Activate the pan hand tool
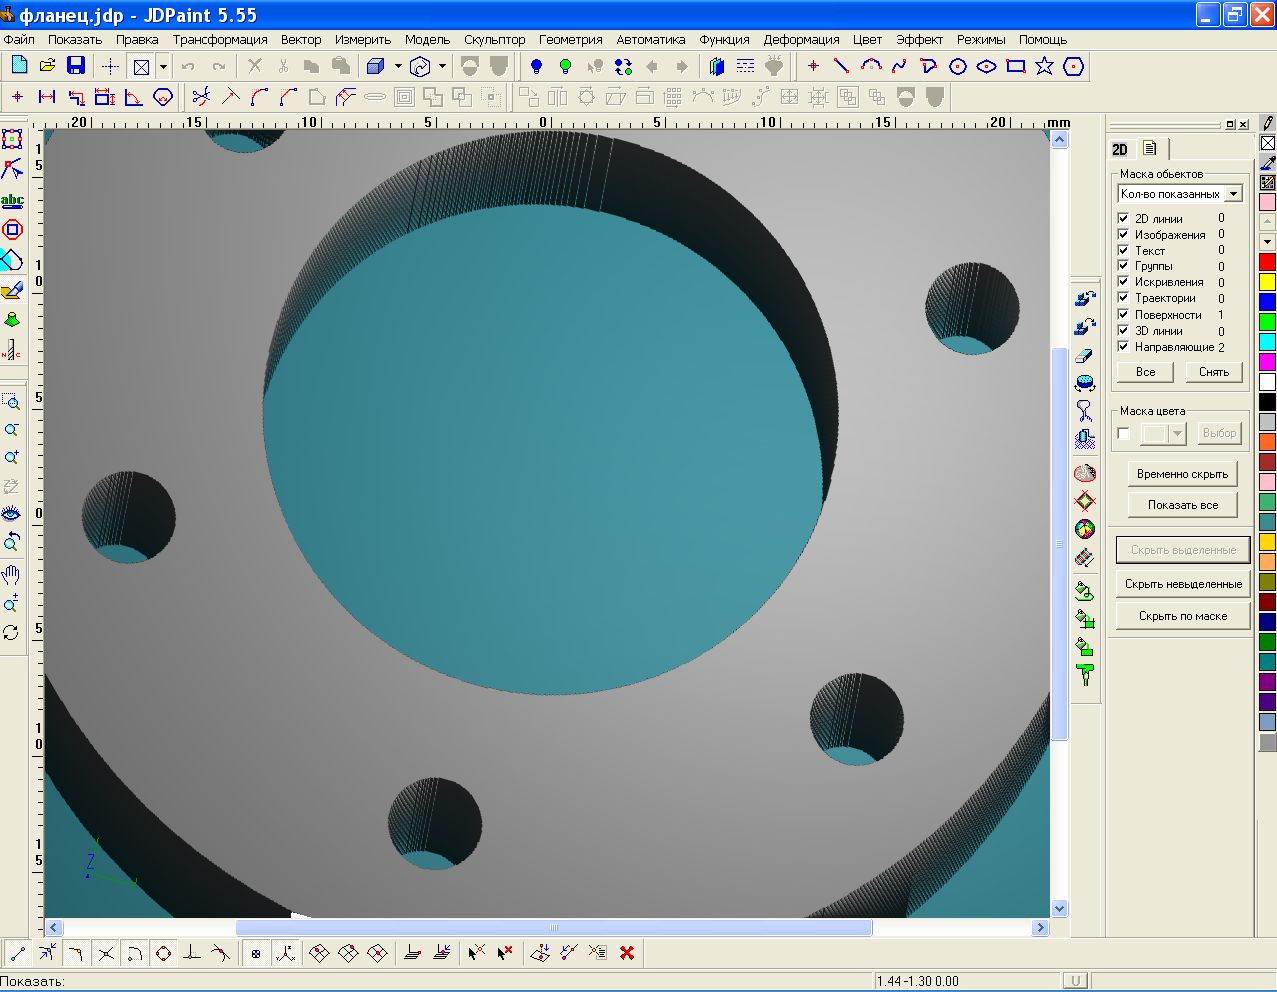This screenshot has width=1277, height=992. point(11,575)
